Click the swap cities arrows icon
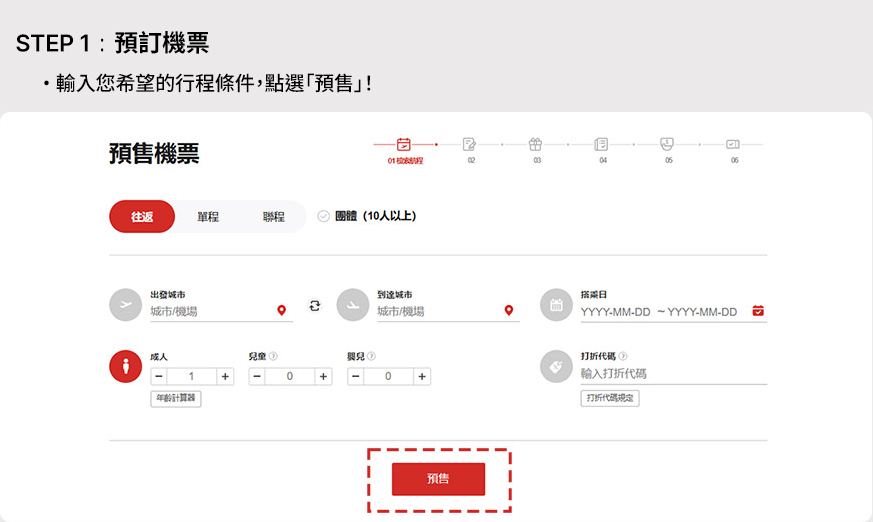873x522 pixels. pyautogui.click(x=315, y=306)
